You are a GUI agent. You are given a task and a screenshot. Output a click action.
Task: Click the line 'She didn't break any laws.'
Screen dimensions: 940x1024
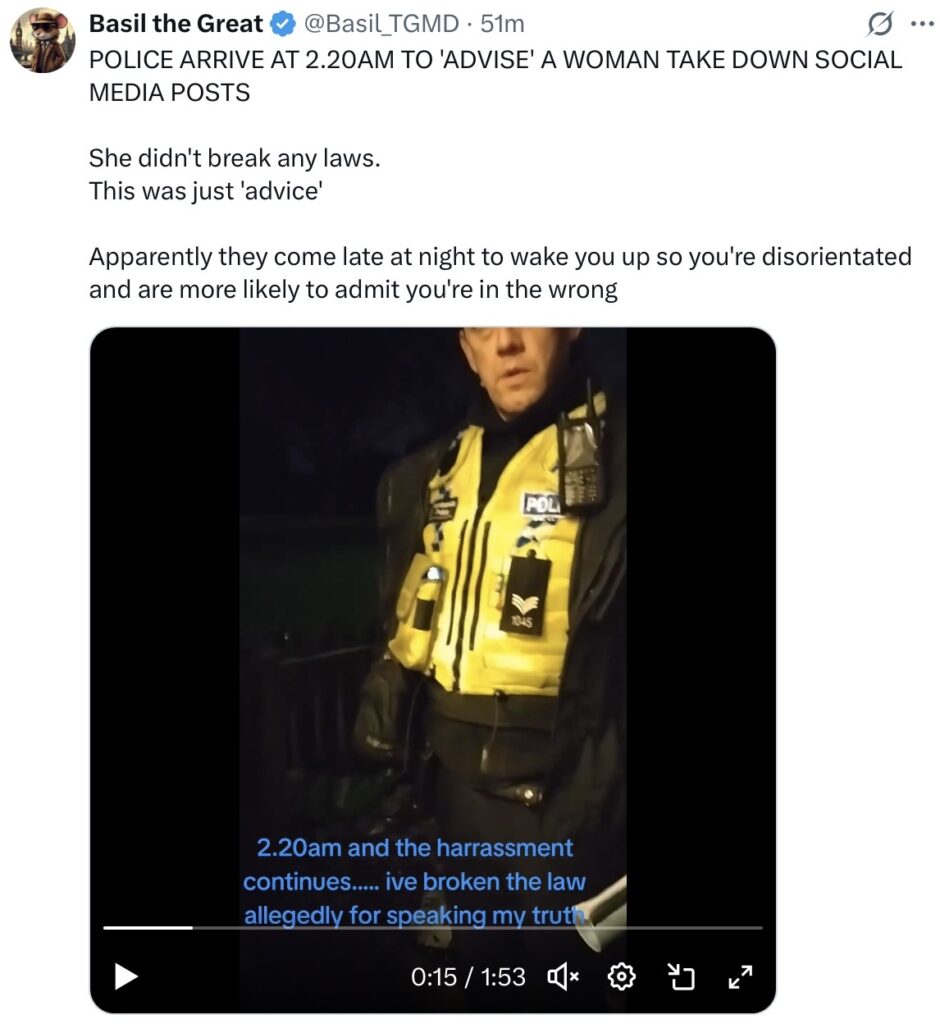235,158
